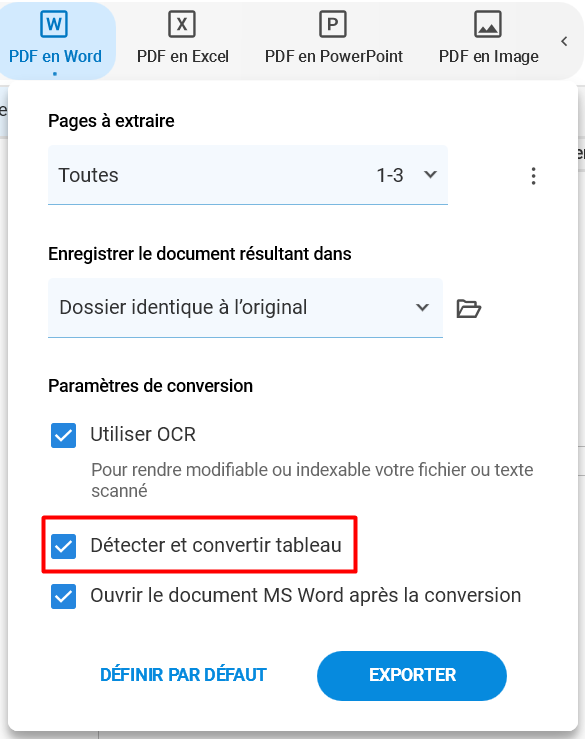Image resolution: width=585 pixels, height=739 pixels.
Task: Uncheck the Utiliser OCR checkbox
Action: 64,435
